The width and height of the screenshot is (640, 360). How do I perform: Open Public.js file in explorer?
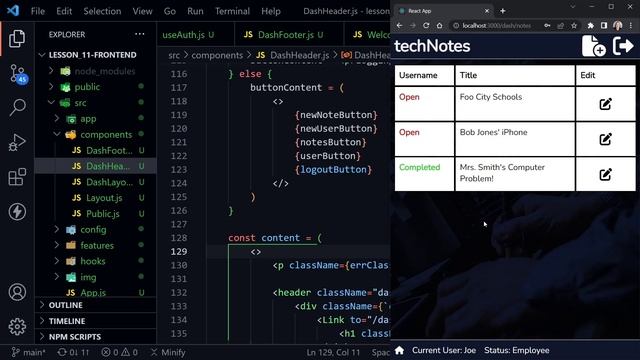coord(96,213)
